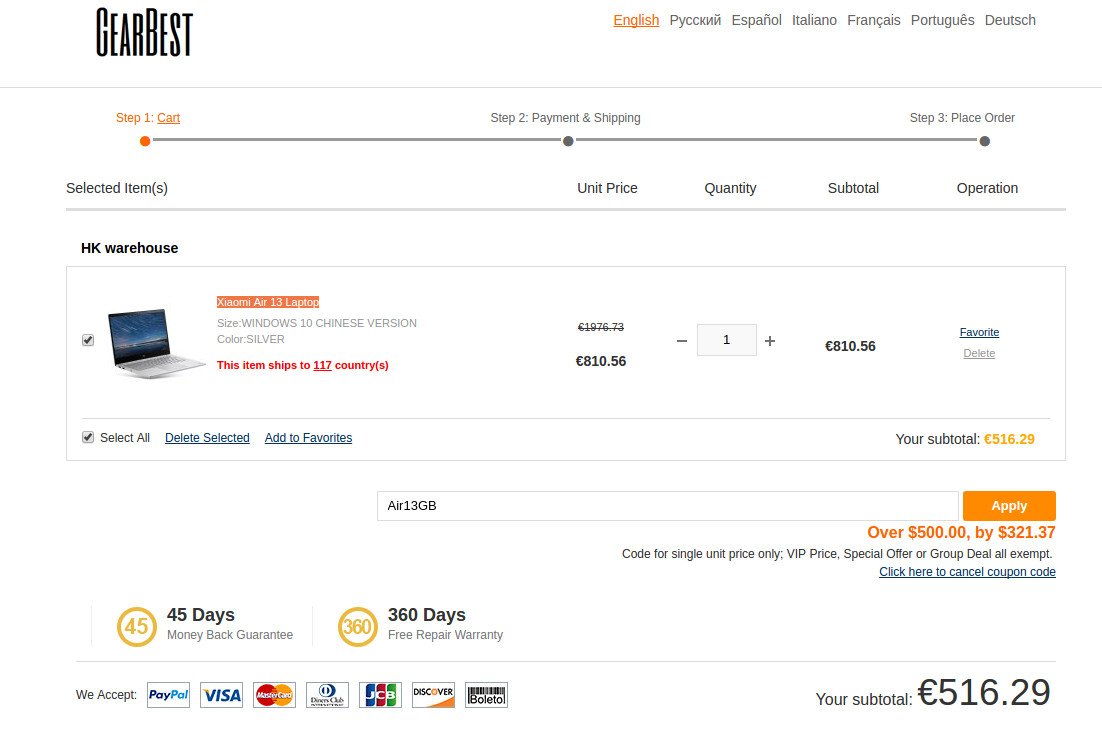Switch language to English

(636, 20)
